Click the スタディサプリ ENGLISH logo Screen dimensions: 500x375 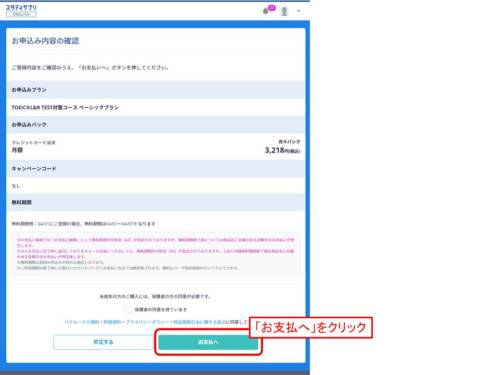[x=21, y=11]
